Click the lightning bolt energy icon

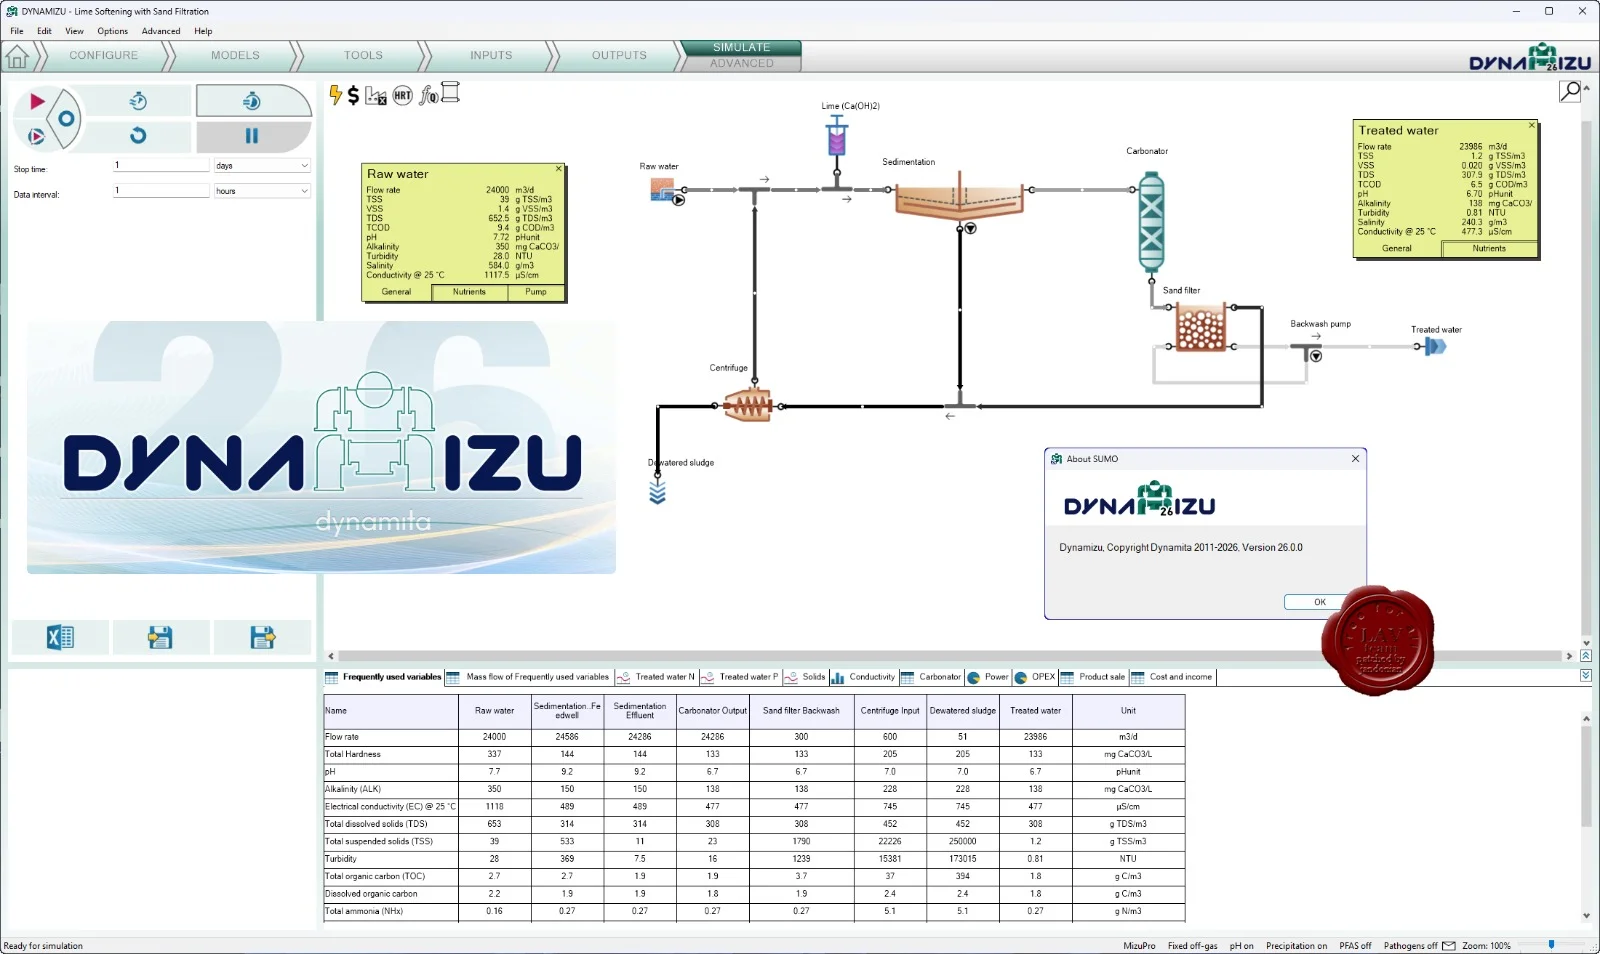pyautogui.click(x=335, y=95)
